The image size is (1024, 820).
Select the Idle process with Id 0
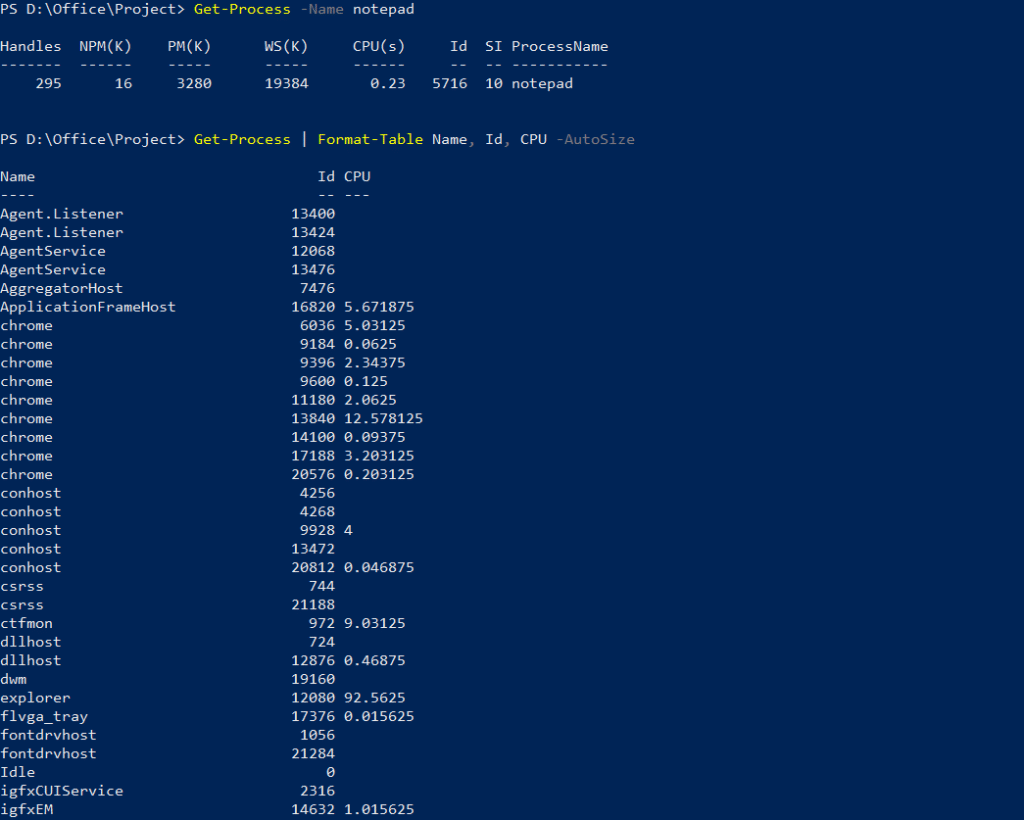click(x=17, y=771)
